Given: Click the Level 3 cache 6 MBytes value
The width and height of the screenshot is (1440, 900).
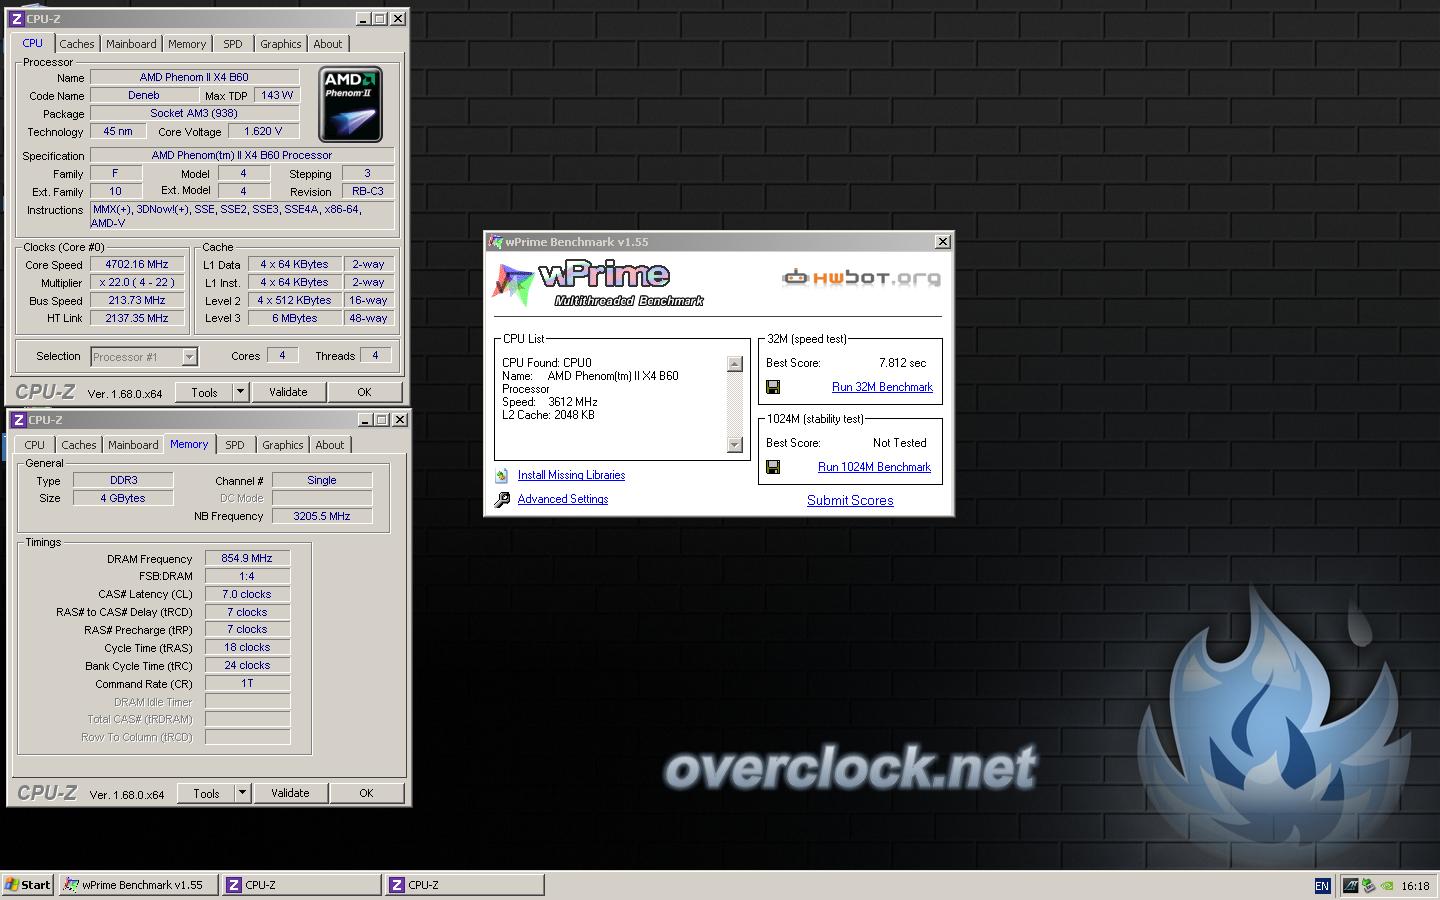Looking at the screenshot, I should 294,318.
